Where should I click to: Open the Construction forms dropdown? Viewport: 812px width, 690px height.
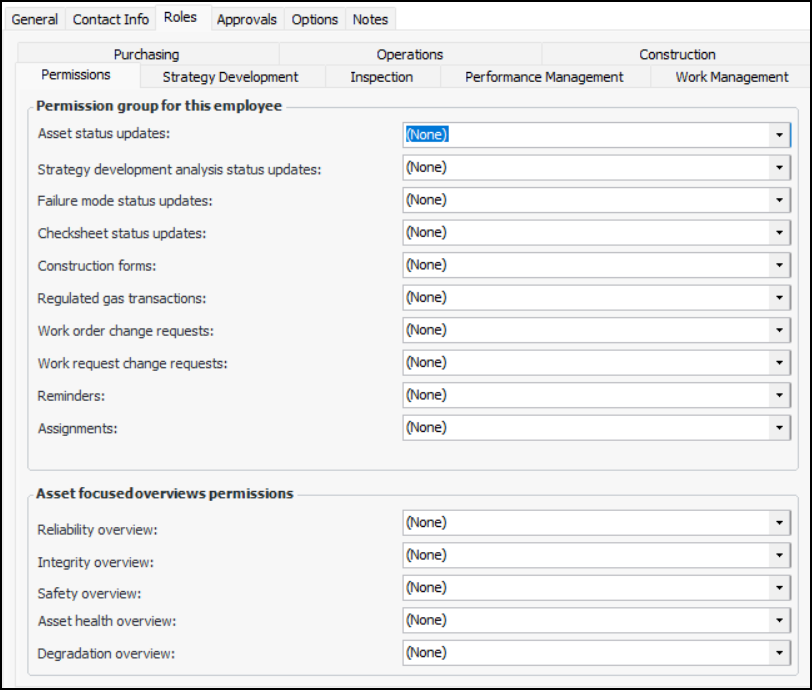(x=779, y=265)
